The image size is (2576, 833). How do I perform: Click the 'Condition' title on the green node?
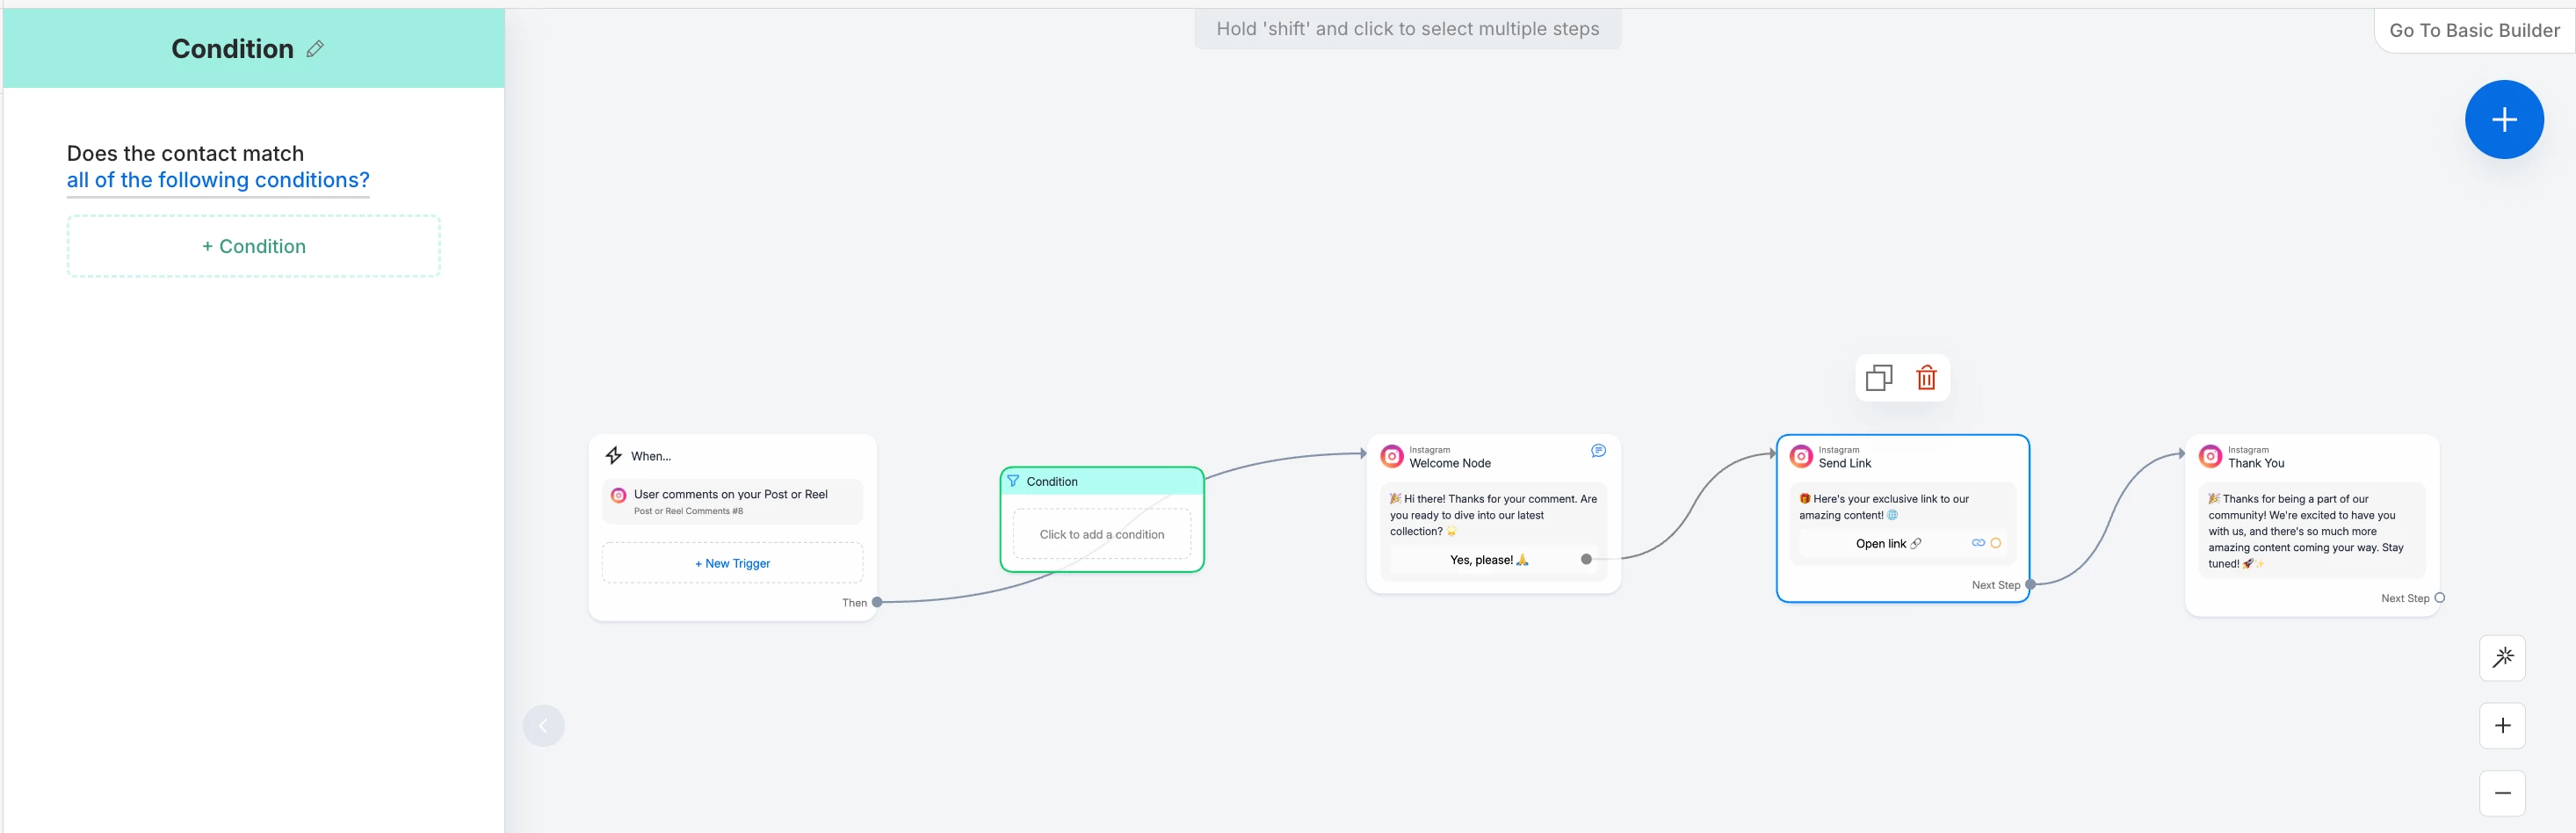click(1052, 481)
